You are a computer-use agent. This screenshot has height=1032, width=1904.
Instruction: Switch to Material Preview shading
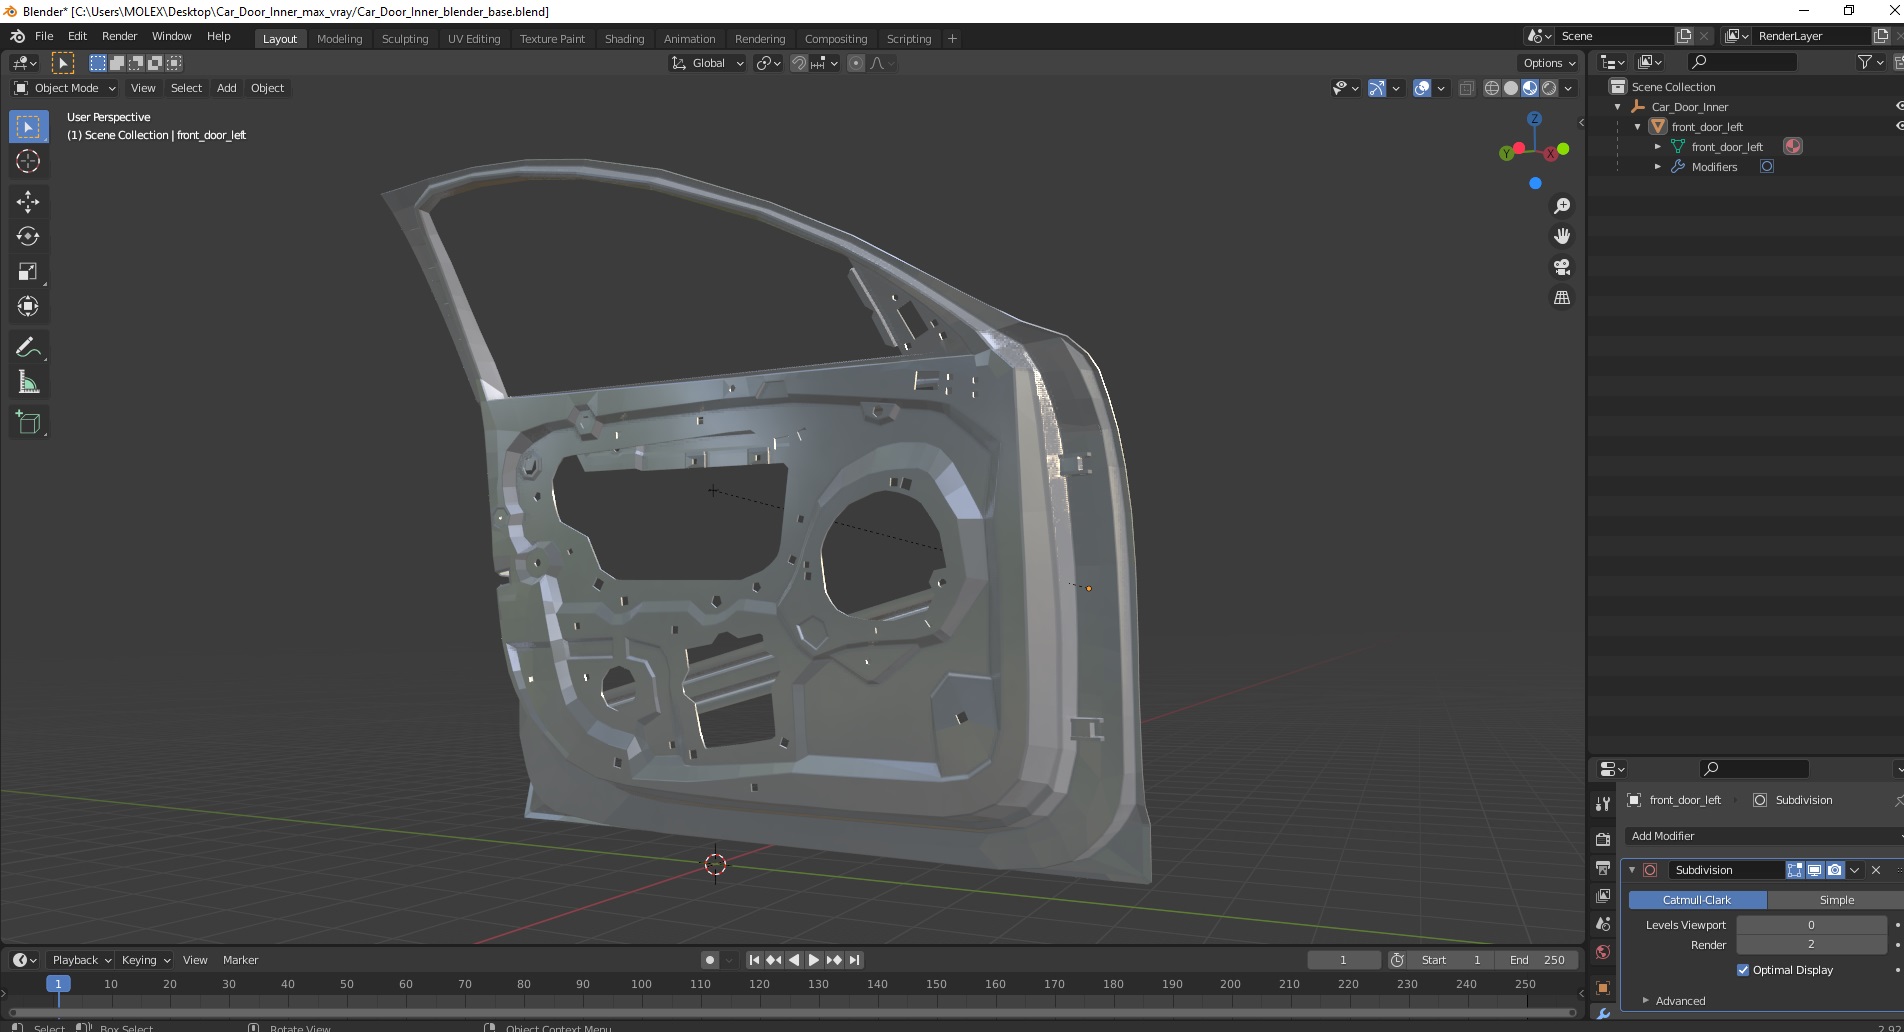1530,88
